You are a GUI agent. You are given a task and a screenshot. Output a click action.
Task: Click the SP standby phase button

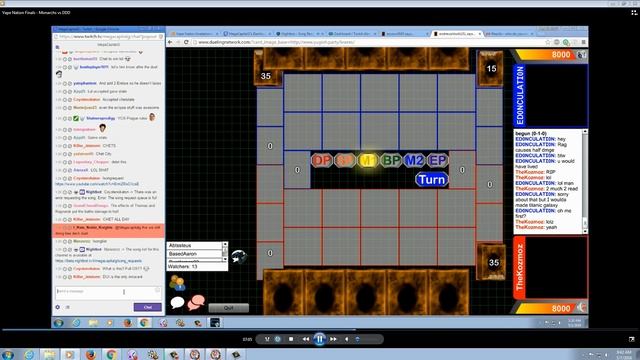coord(345,160)
